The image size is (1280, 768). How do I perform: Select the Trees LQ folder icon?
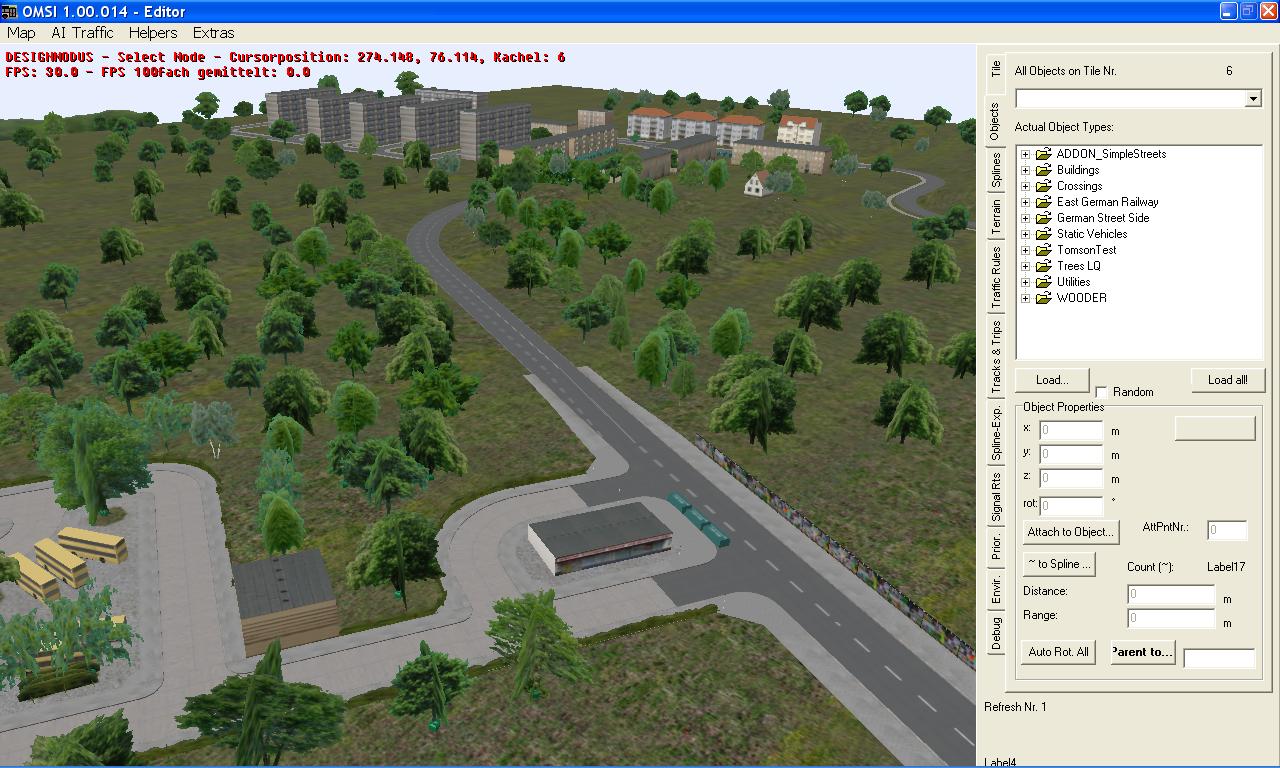point(1044,266)
